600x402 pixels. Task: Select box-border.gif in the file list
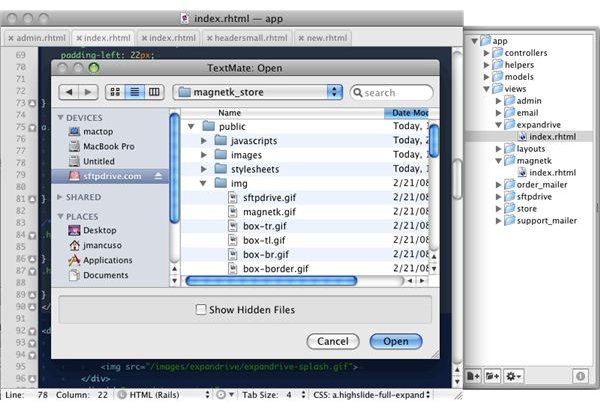(x=276, y=269)
